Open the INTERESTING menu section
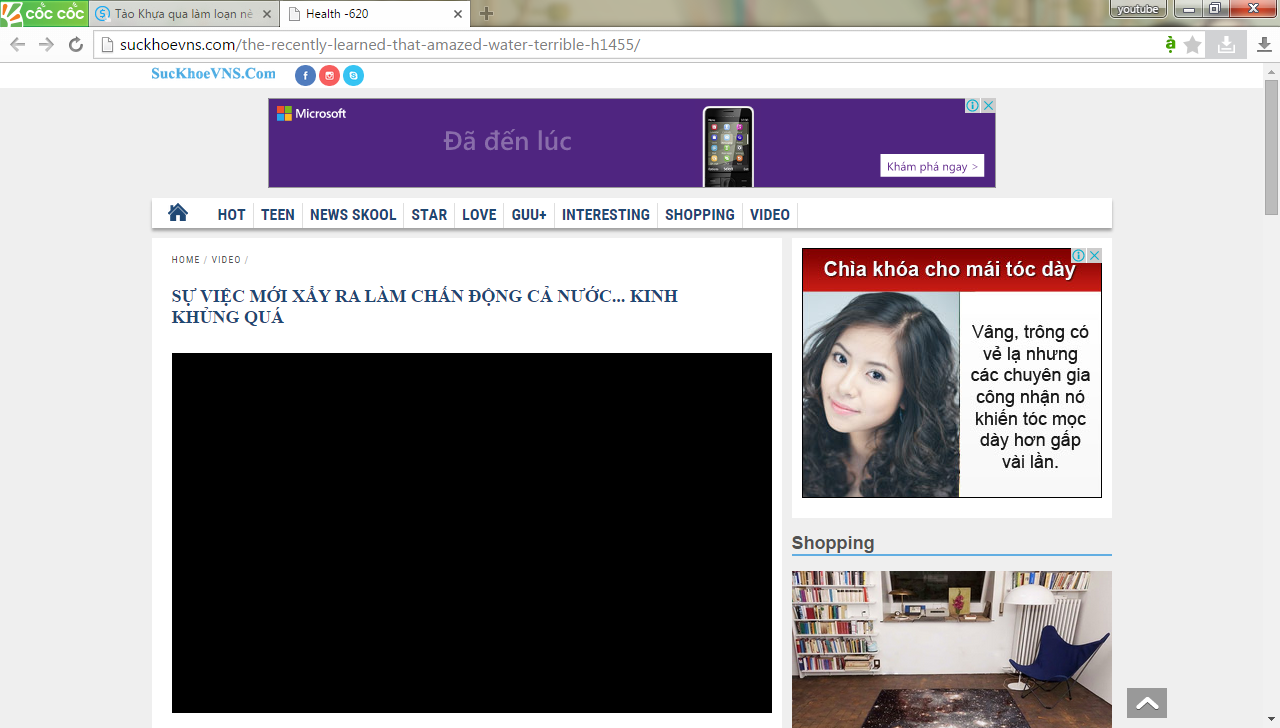 [x=606, y=214]
